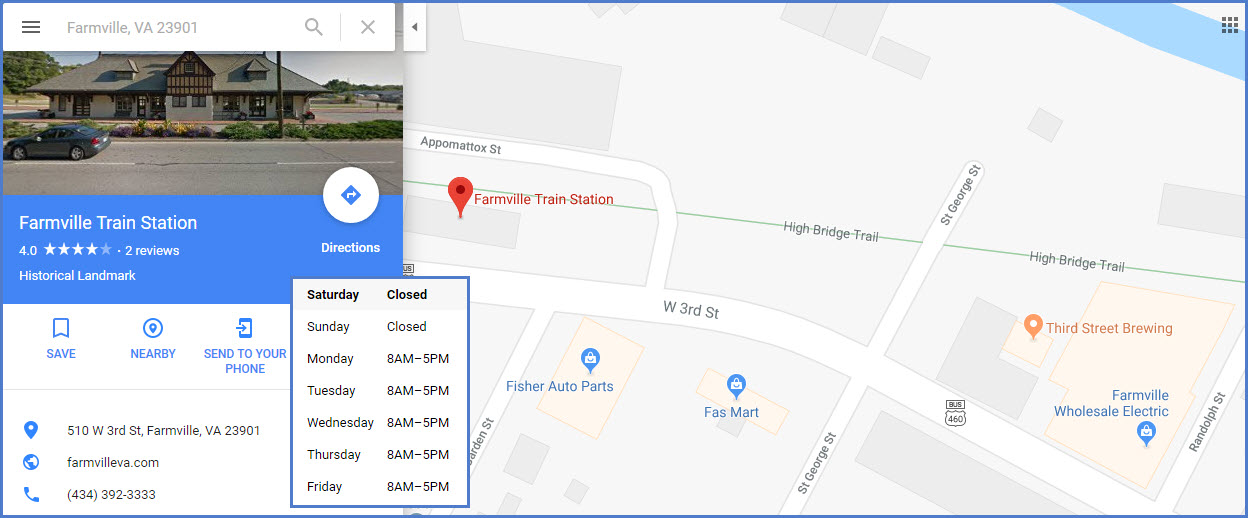
Task: Search Nearby places icon
Action: (153, 338)
